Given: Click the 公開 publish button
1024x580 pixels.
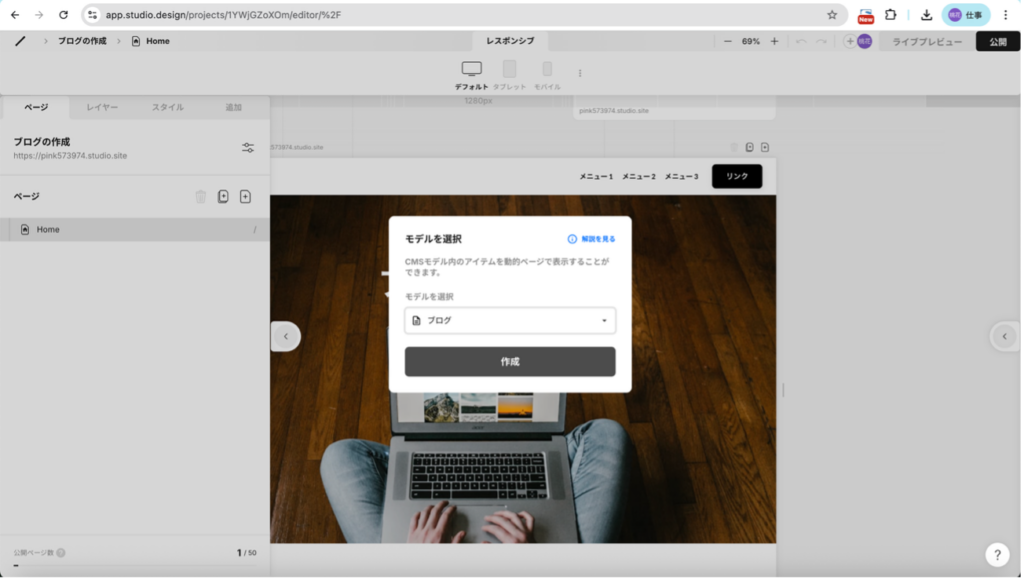Looking at the screenshot, I should click(x=997, y=41).
